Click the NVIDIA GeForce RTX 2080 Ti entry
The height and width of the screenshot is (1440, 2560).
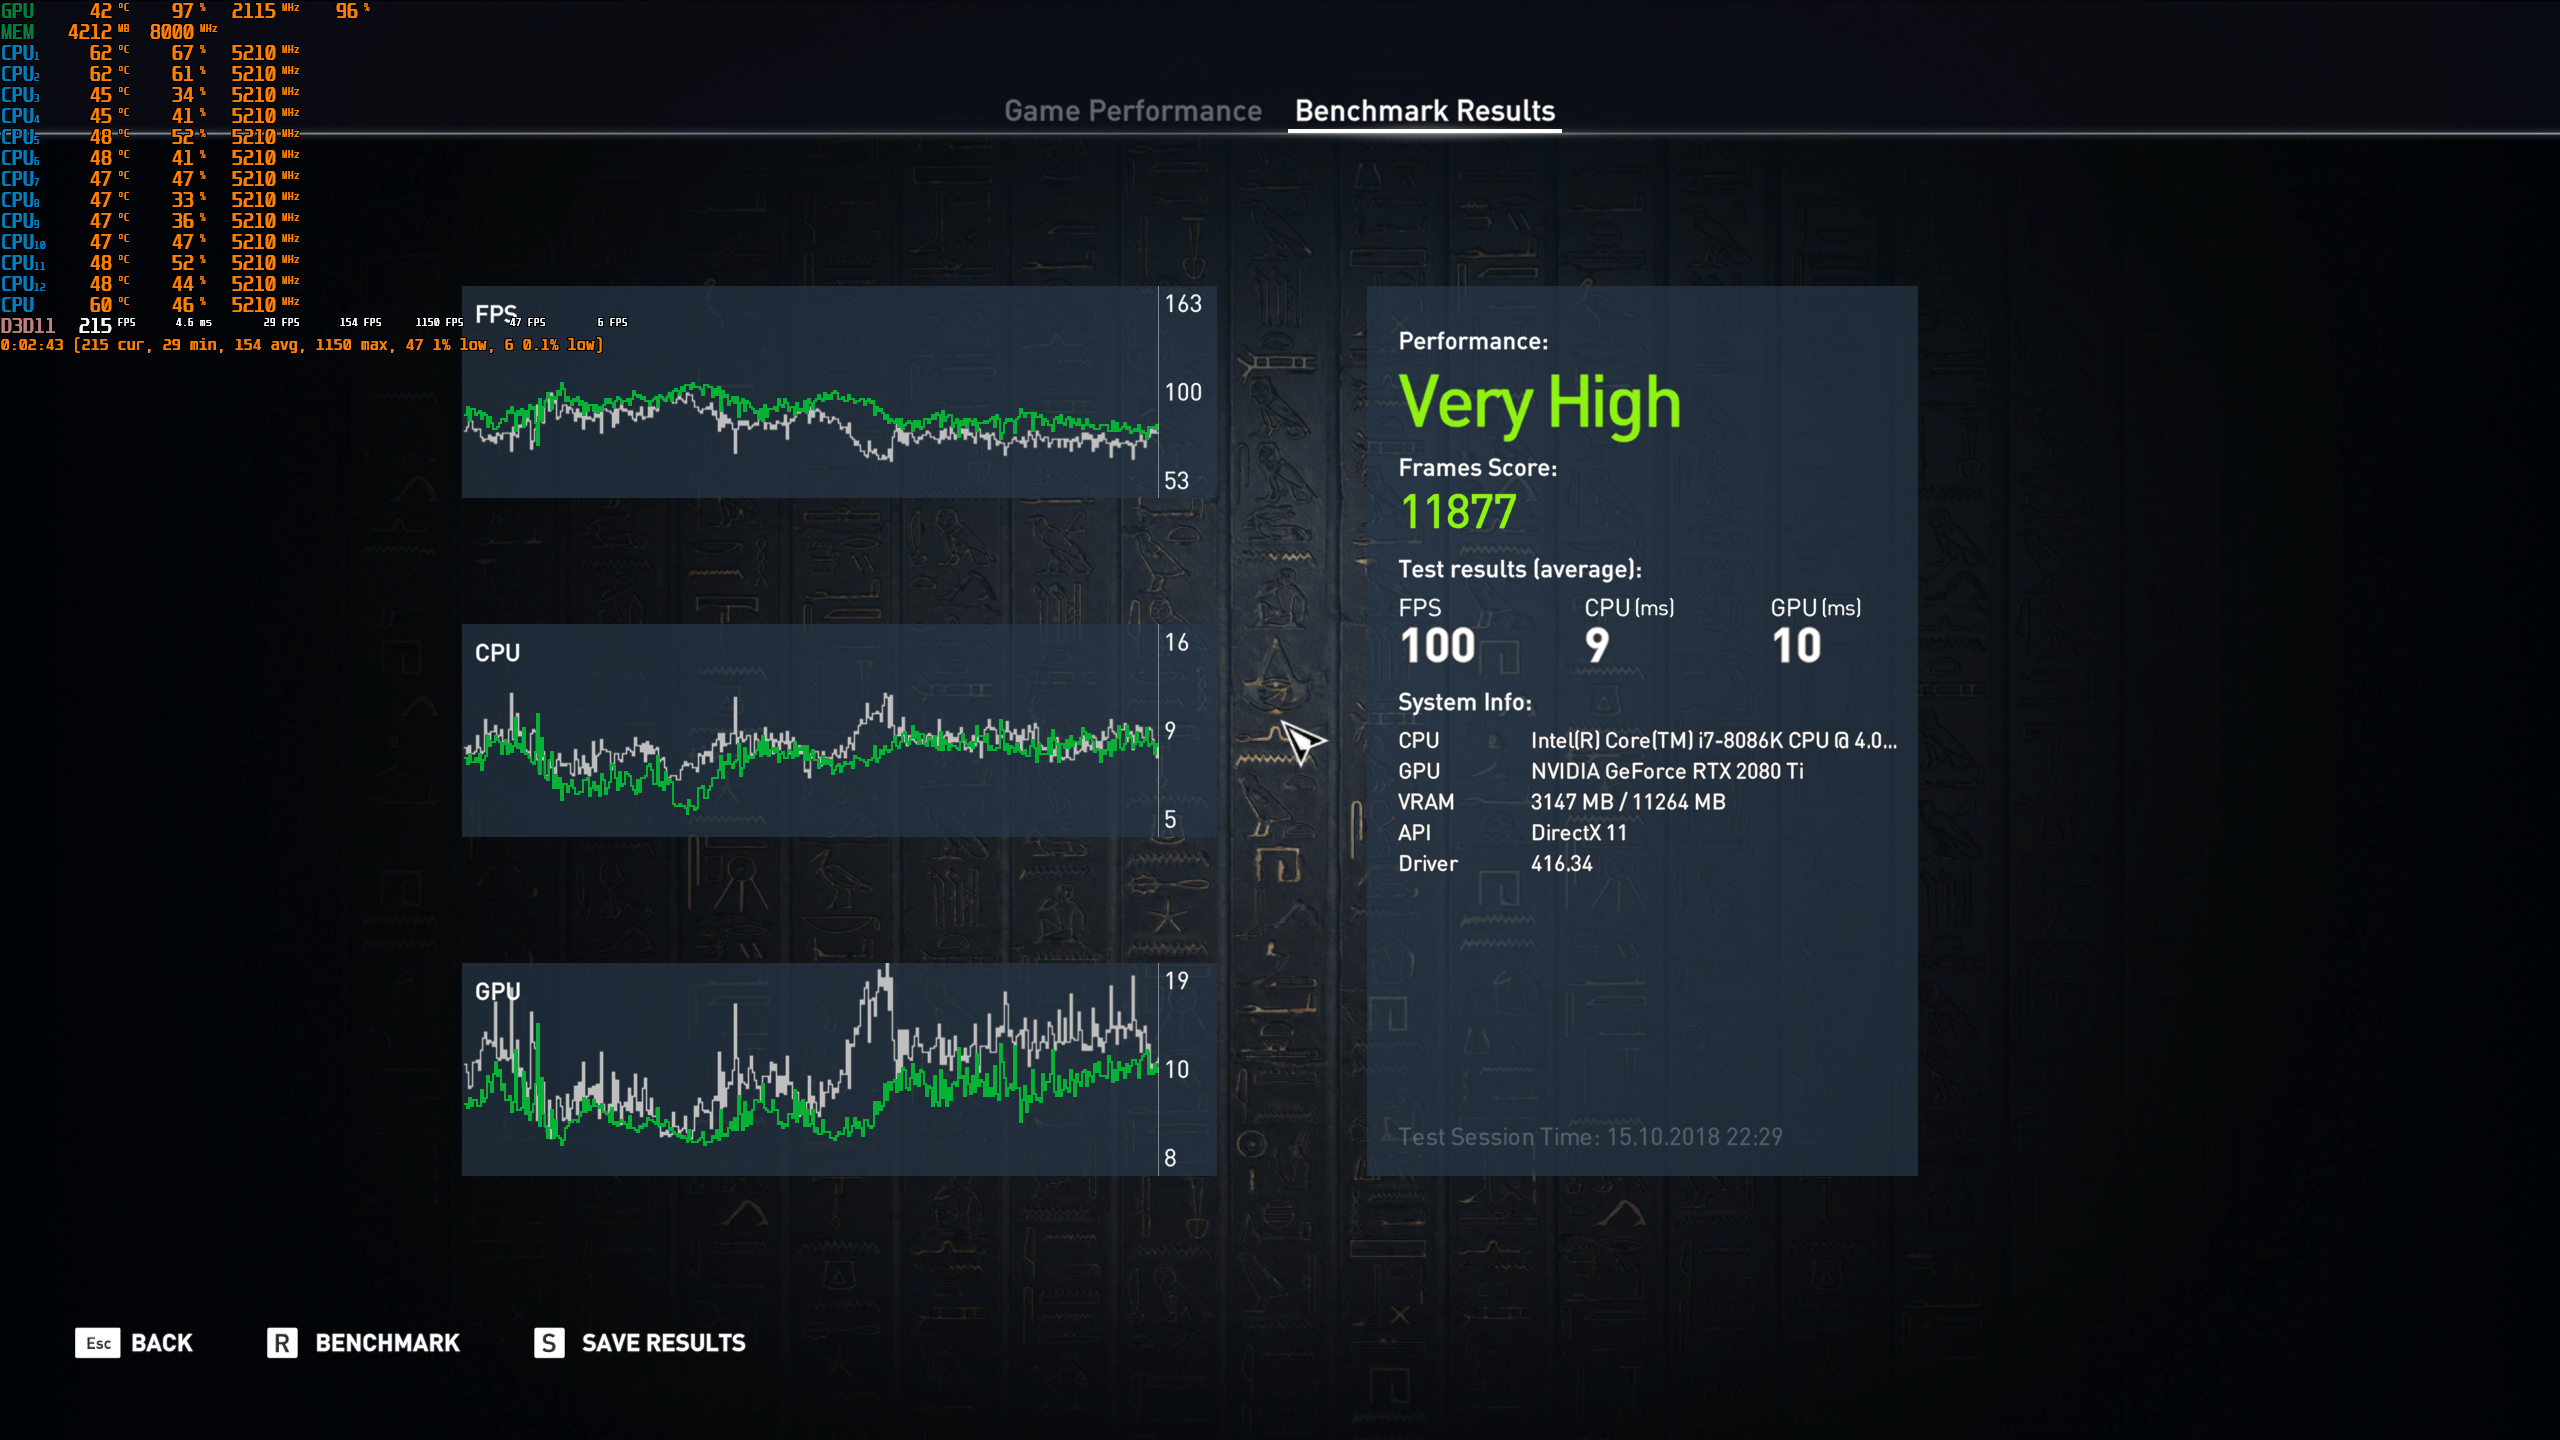(1666, 771)
